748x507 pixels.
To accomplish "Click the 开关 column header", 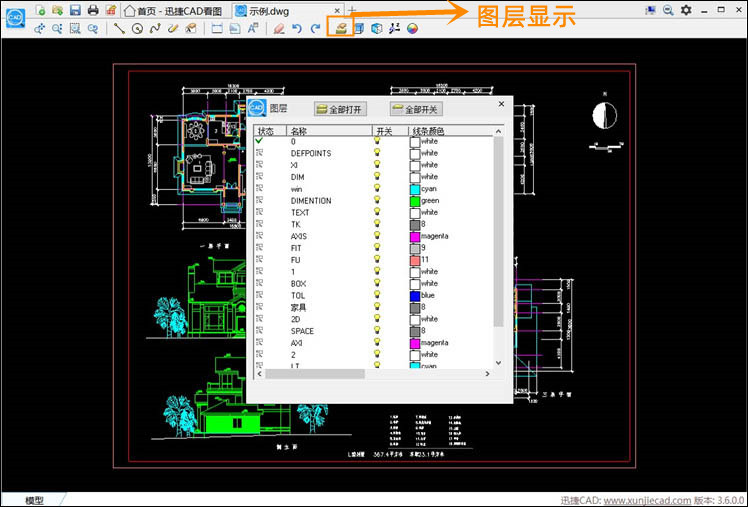I will point(390,131).
